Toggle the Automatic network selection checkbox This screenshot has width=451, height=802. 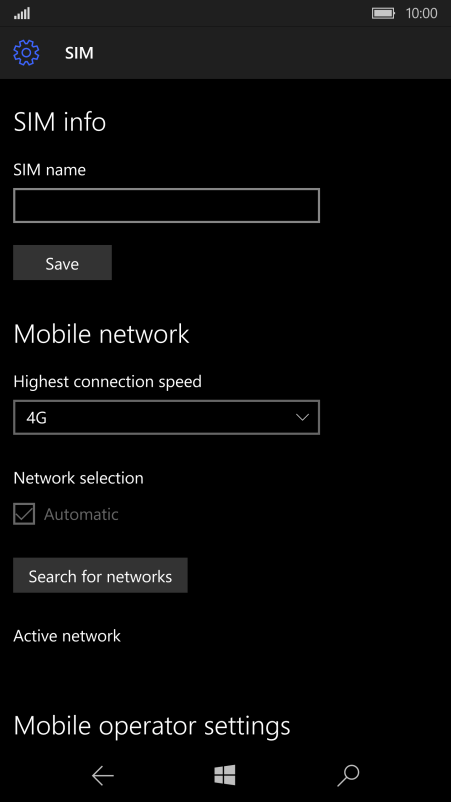(x=24, y=514)
